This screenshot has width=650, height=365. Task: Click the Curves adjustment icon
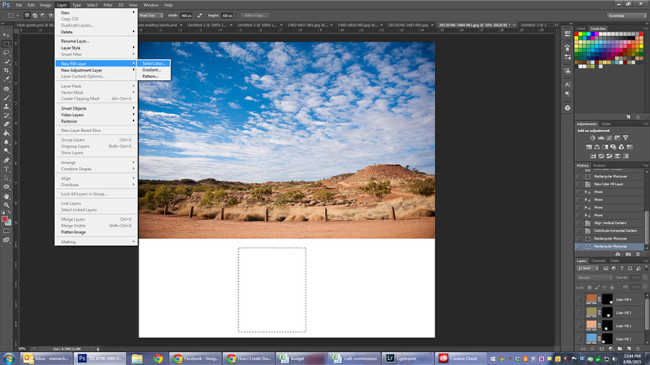tap(609, 138)
